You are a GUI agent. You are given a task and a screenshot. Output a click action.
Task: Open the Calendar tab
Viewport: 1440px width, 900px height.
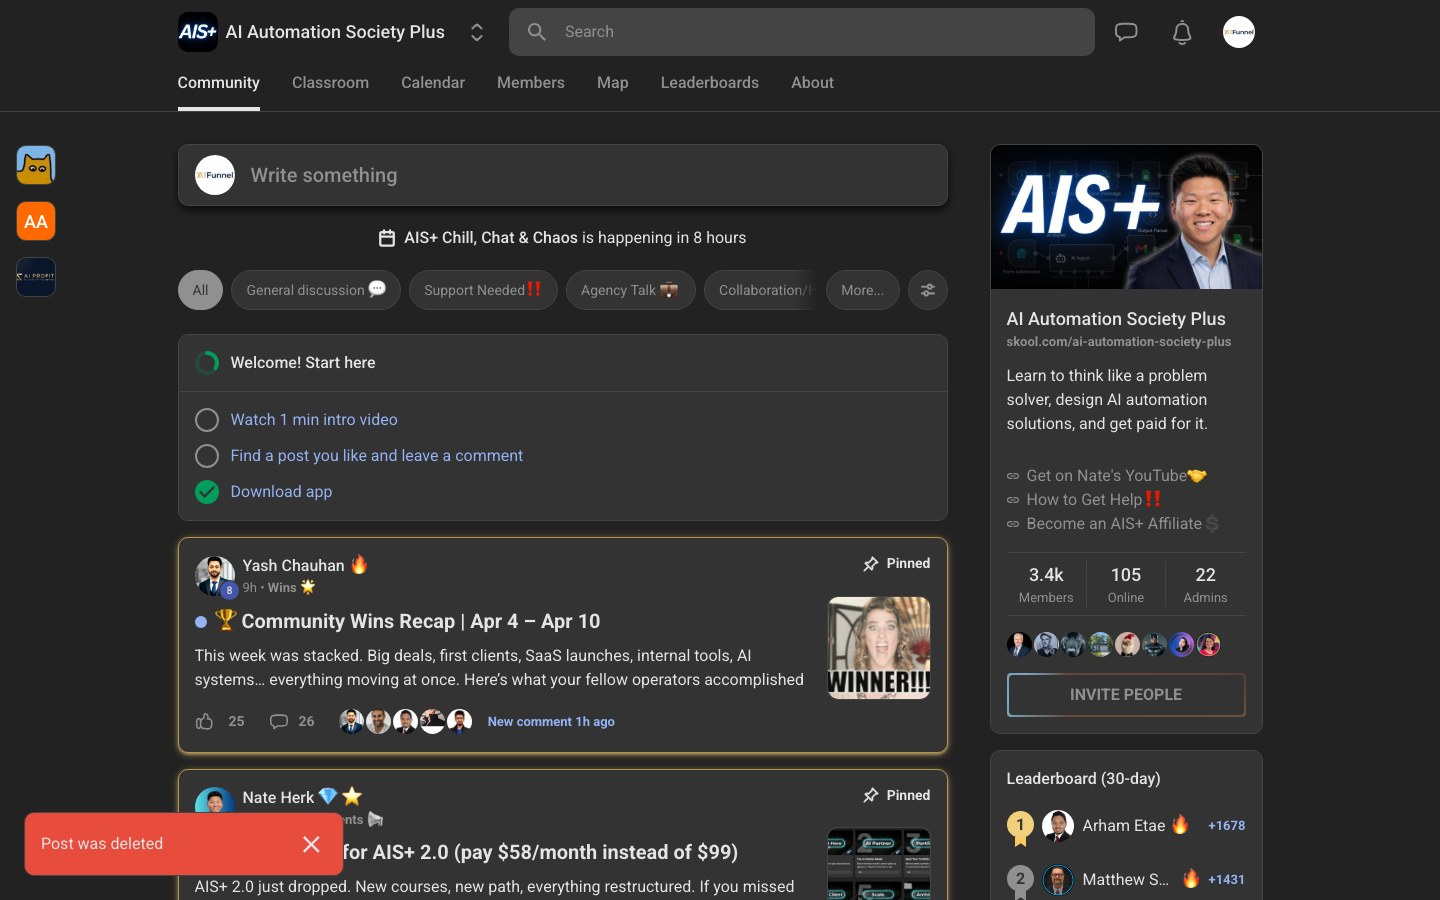click(433, 83)
